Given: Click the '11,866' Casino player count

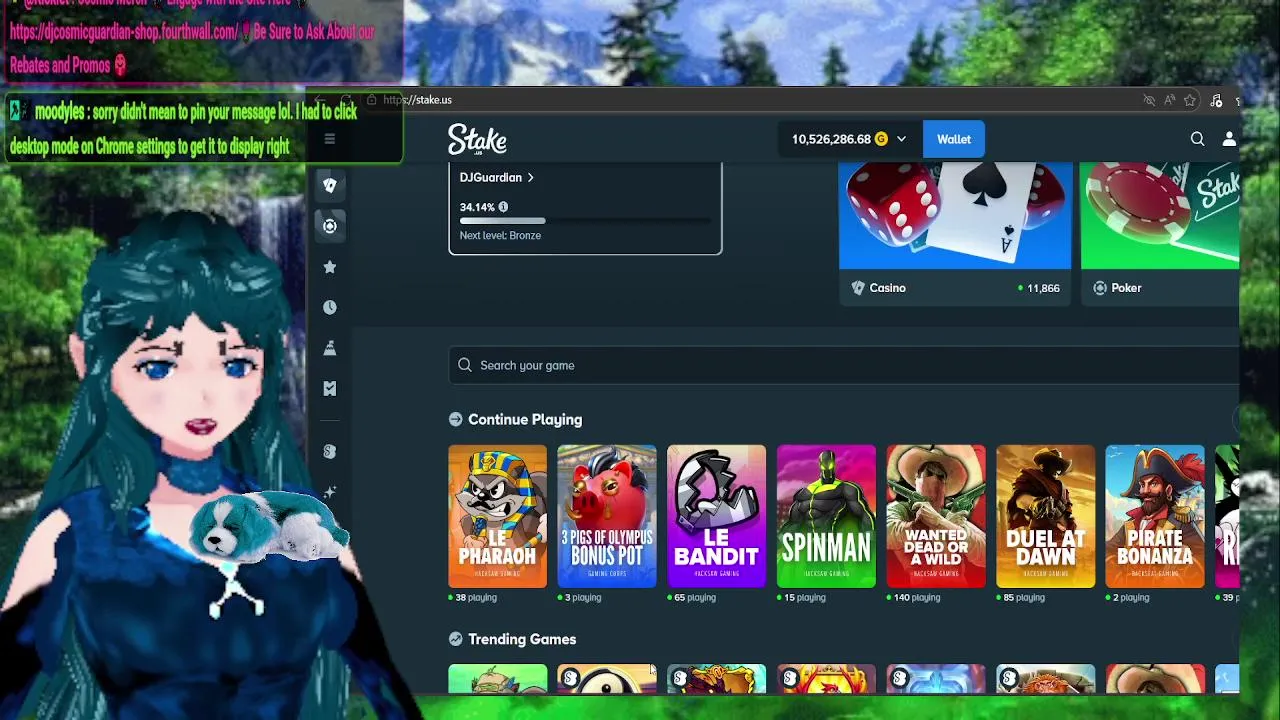Looking at the screenshot, I should coord(1043,288).
